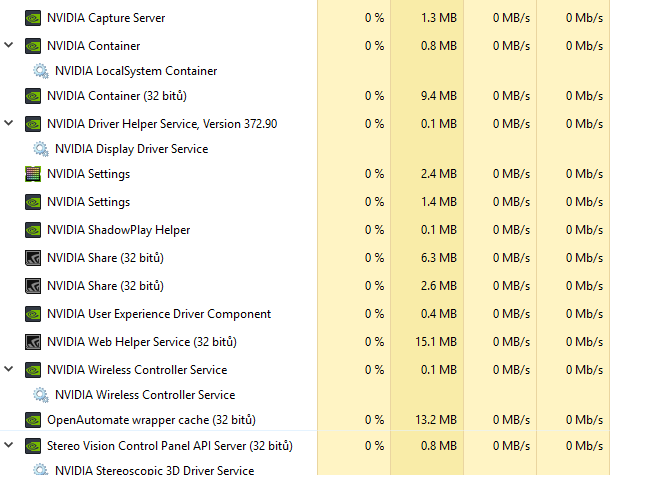Click the NVIDIA Capture Server icon
The width and height of the screenshot is (649, 481).
(33, 18)
